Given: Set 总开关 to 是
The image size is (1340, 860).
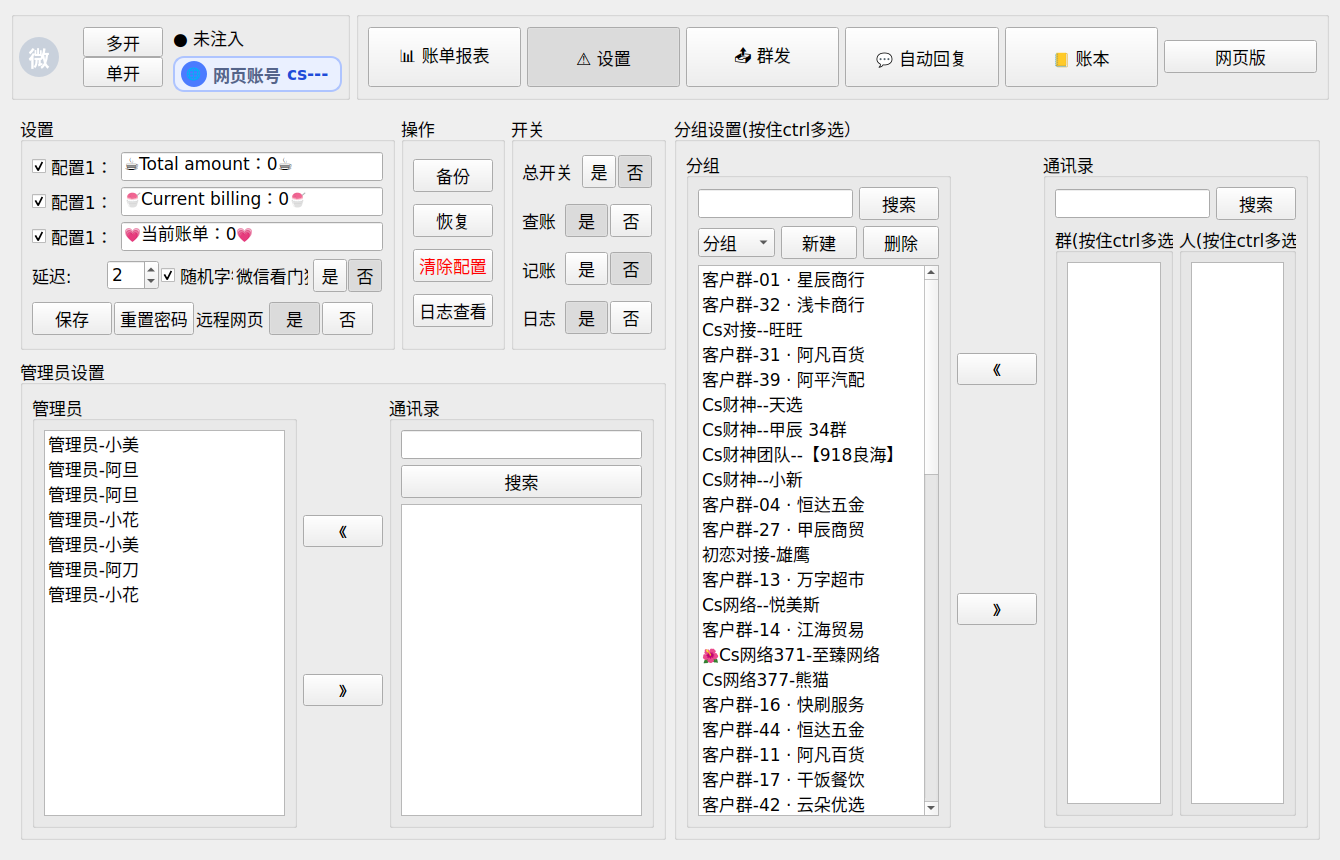Looking at the screenshot, I should (x=599, y=172).
